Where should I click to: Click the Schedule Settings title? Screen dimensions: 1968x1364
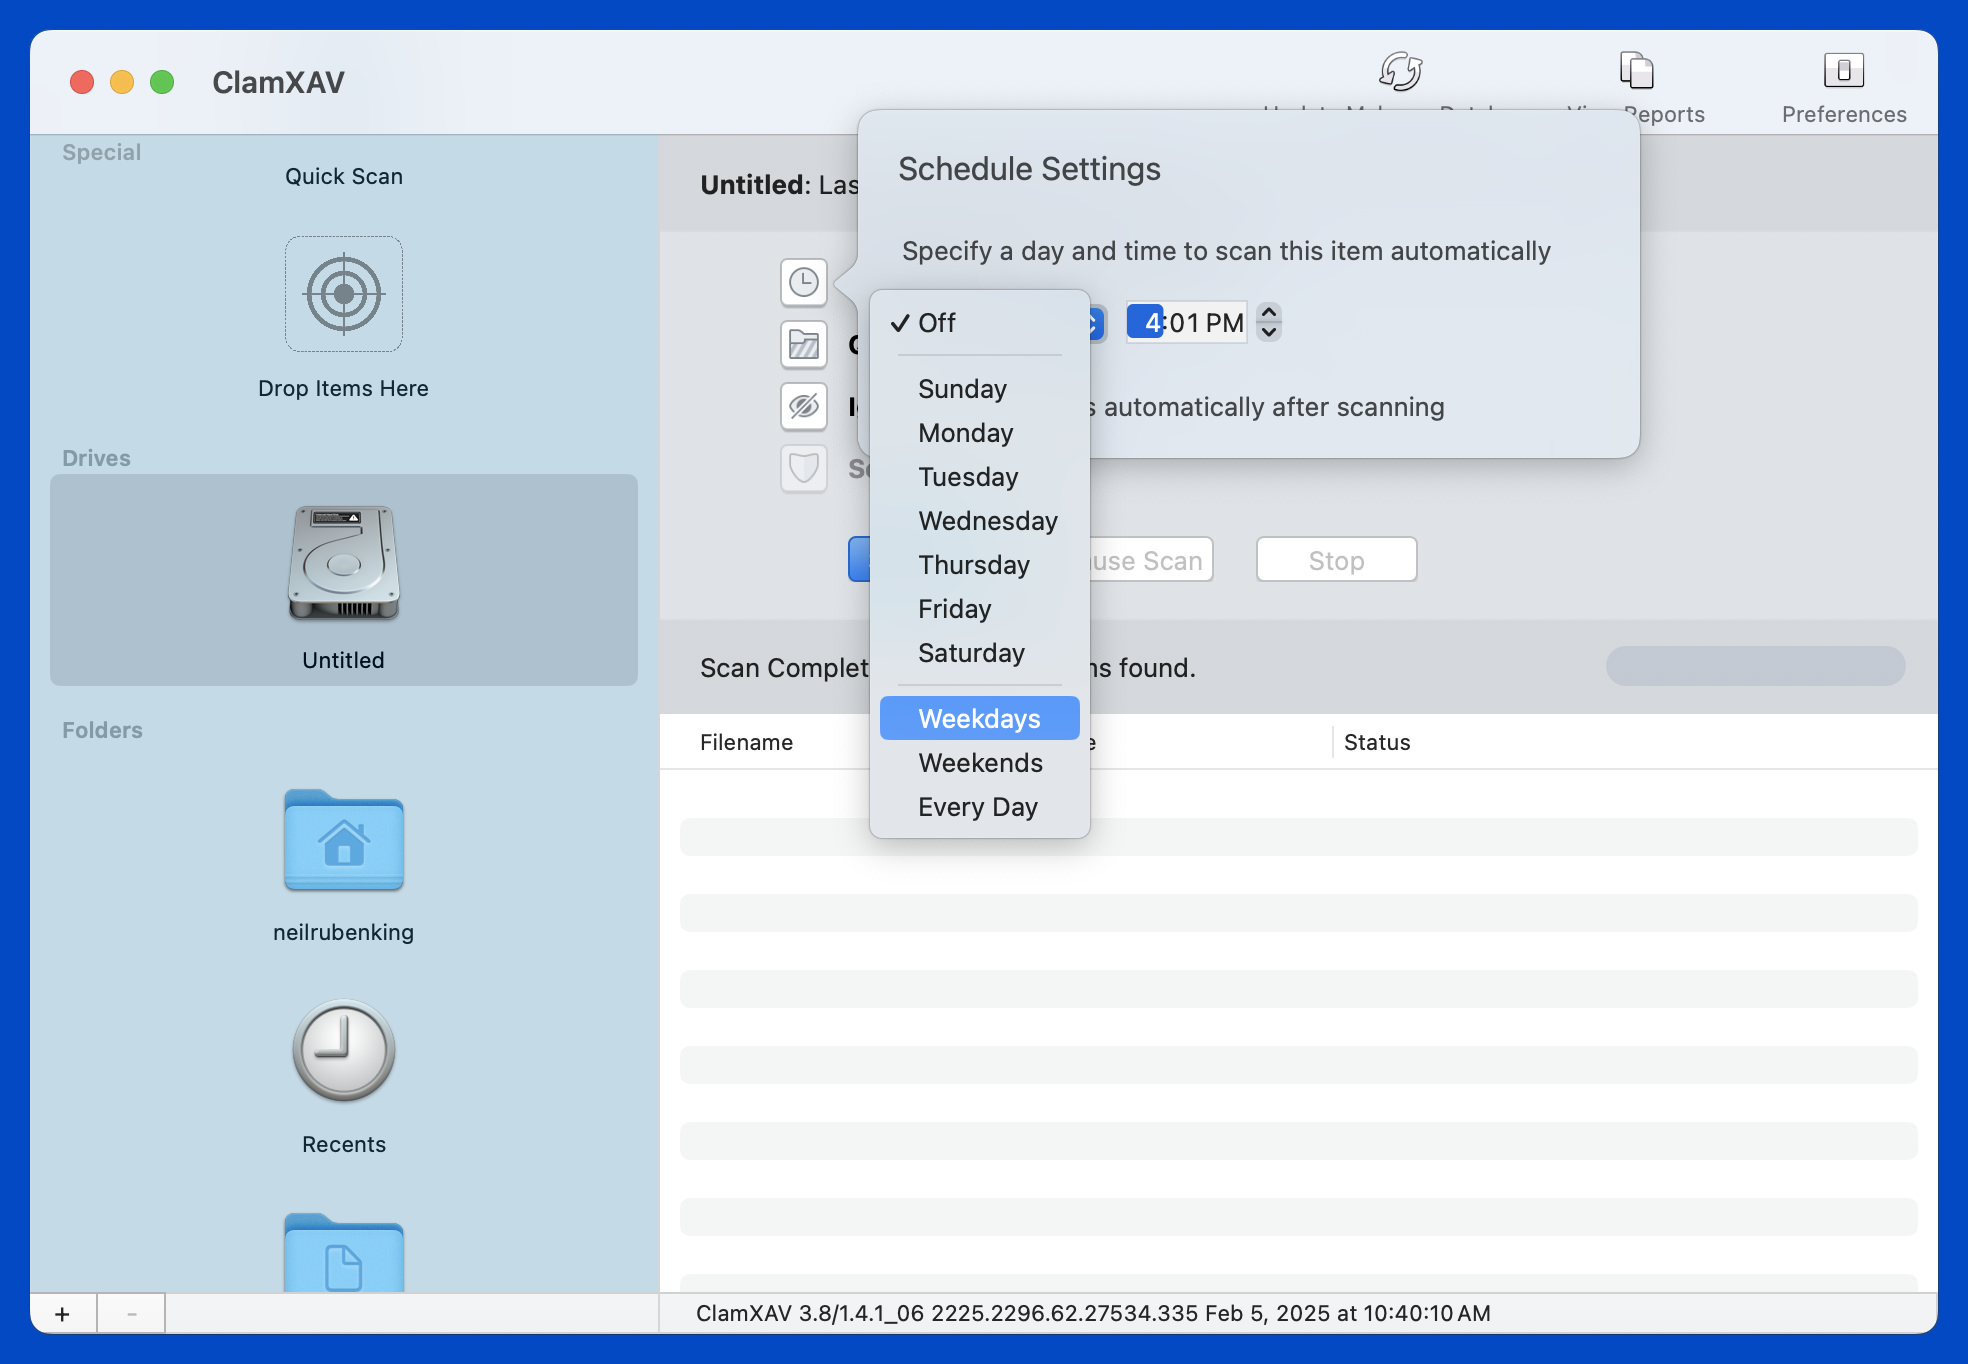point(1029,169)
